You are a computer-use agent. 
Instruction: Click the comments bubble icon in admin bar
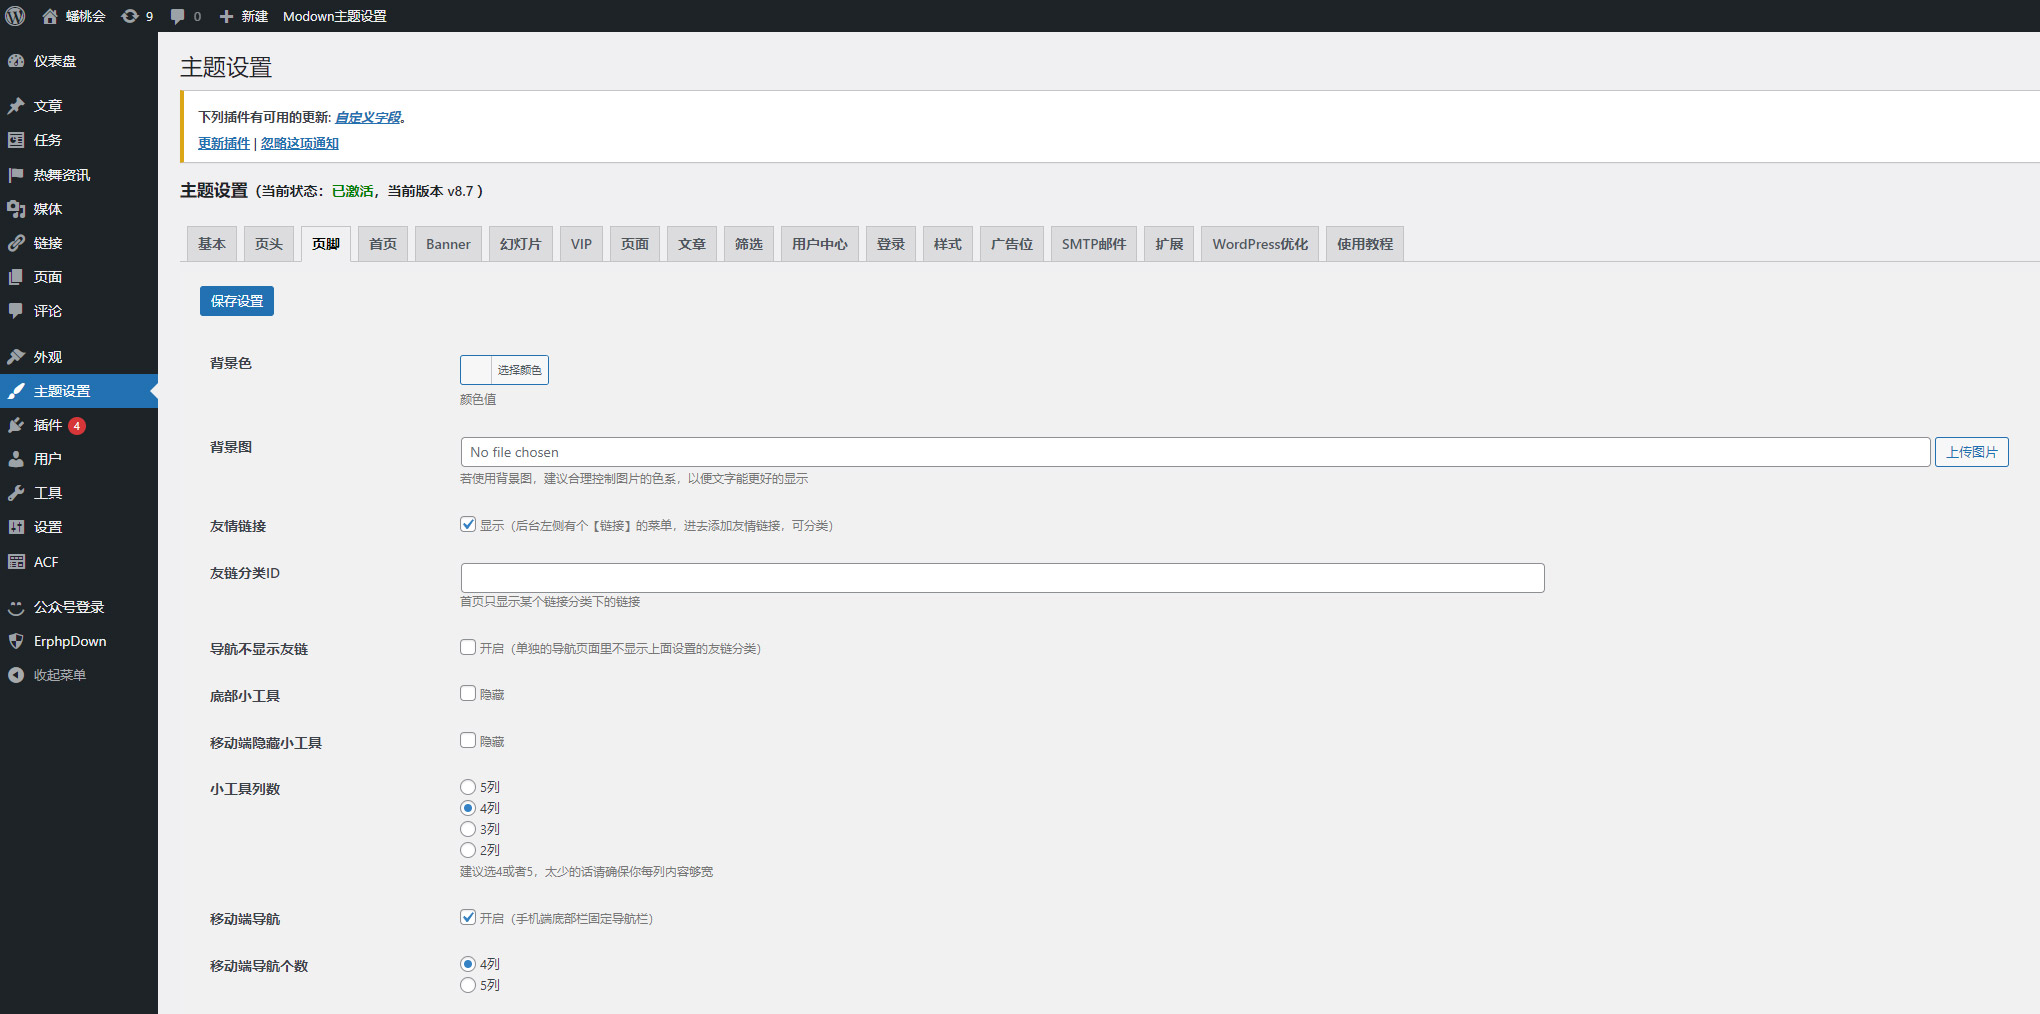coord(178,16)
